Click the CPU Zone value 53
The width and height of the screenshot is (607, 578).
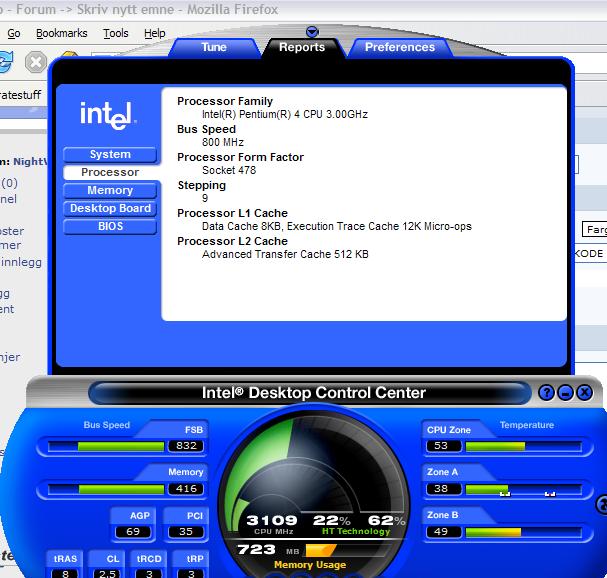(444, 446)
